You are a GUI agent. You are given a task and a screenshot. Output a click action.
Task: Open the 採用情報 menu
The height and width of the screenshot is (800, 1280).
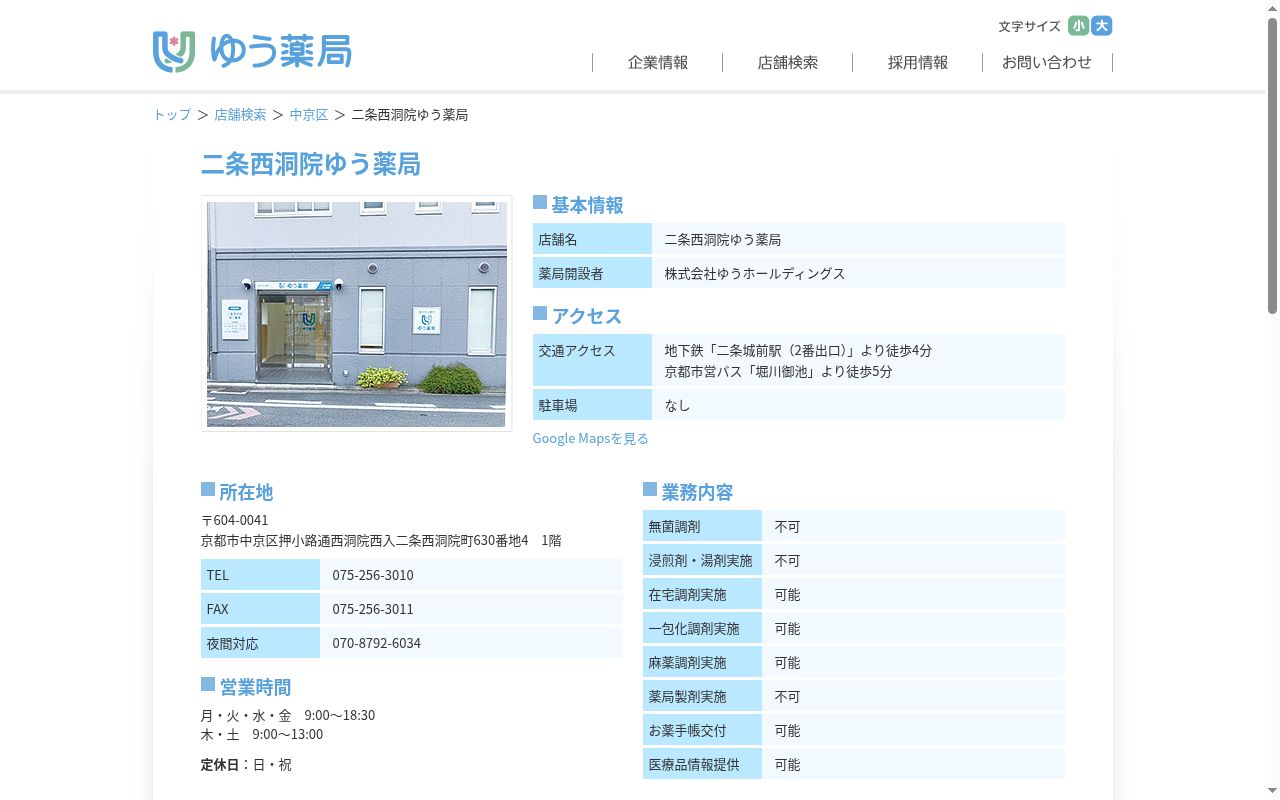click(918, 62)
